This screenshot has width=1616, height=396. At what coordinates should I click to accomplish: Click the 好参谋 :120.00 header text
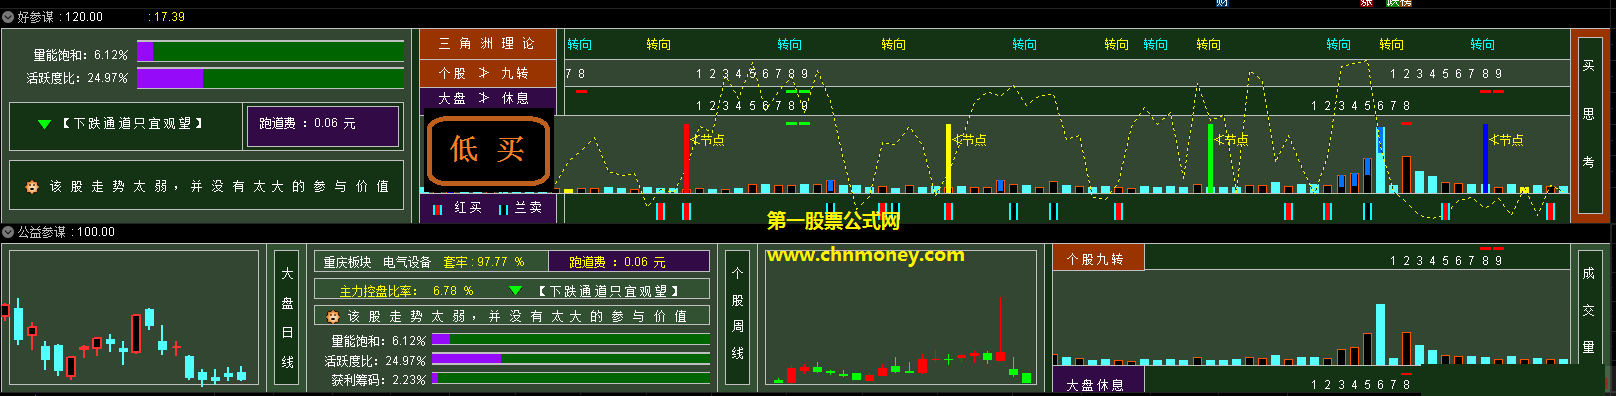pos(60,17)
